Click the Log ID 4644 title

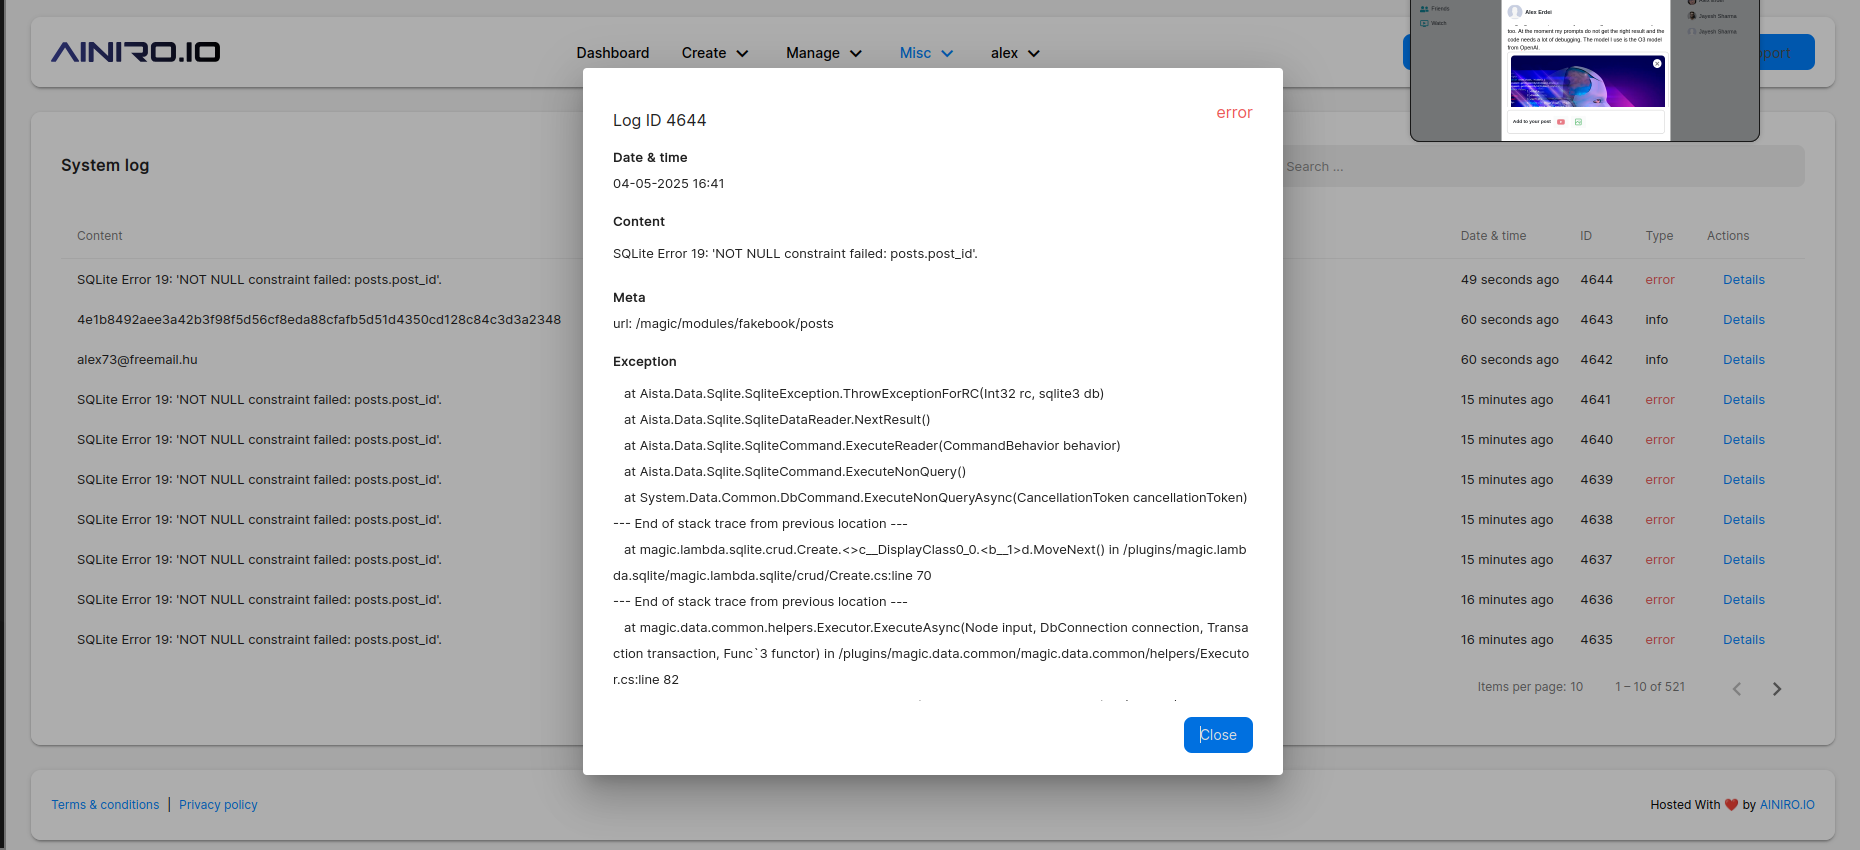[x=659, y=120]
